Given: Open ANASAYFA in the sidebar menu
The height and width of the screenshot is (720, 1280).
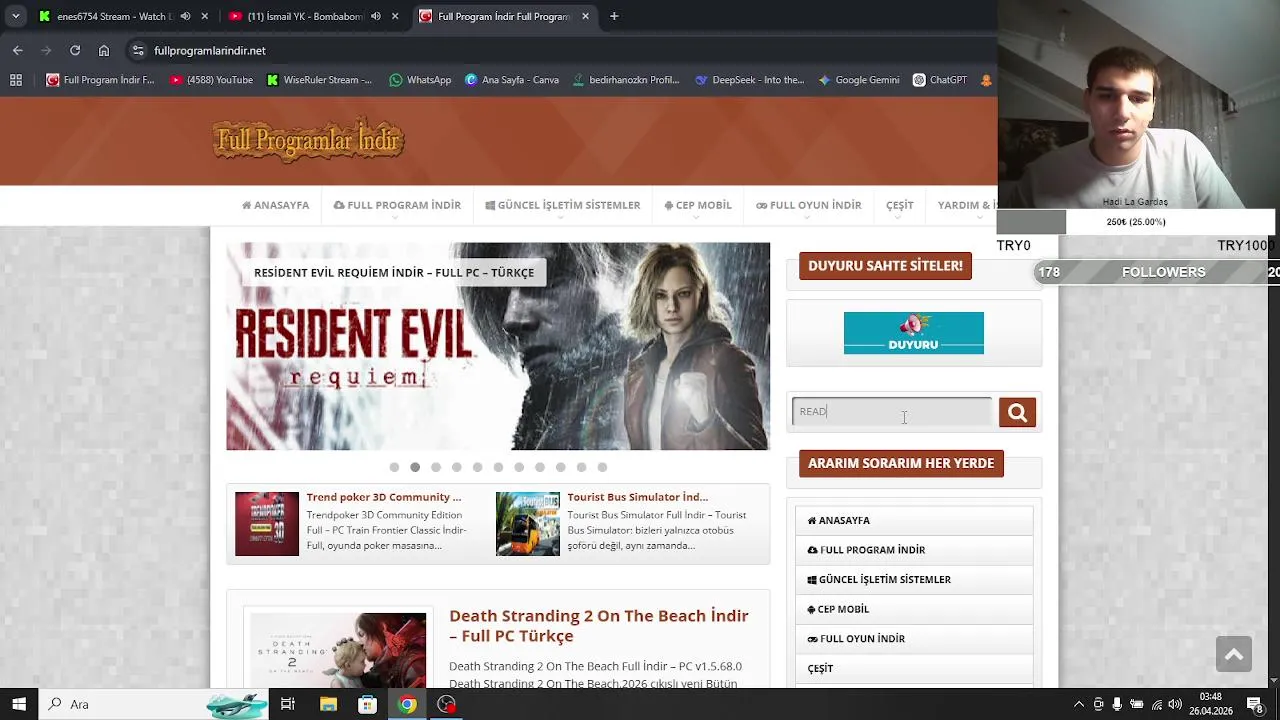Looking at the screenshot, I should click(x=914, y=520).
